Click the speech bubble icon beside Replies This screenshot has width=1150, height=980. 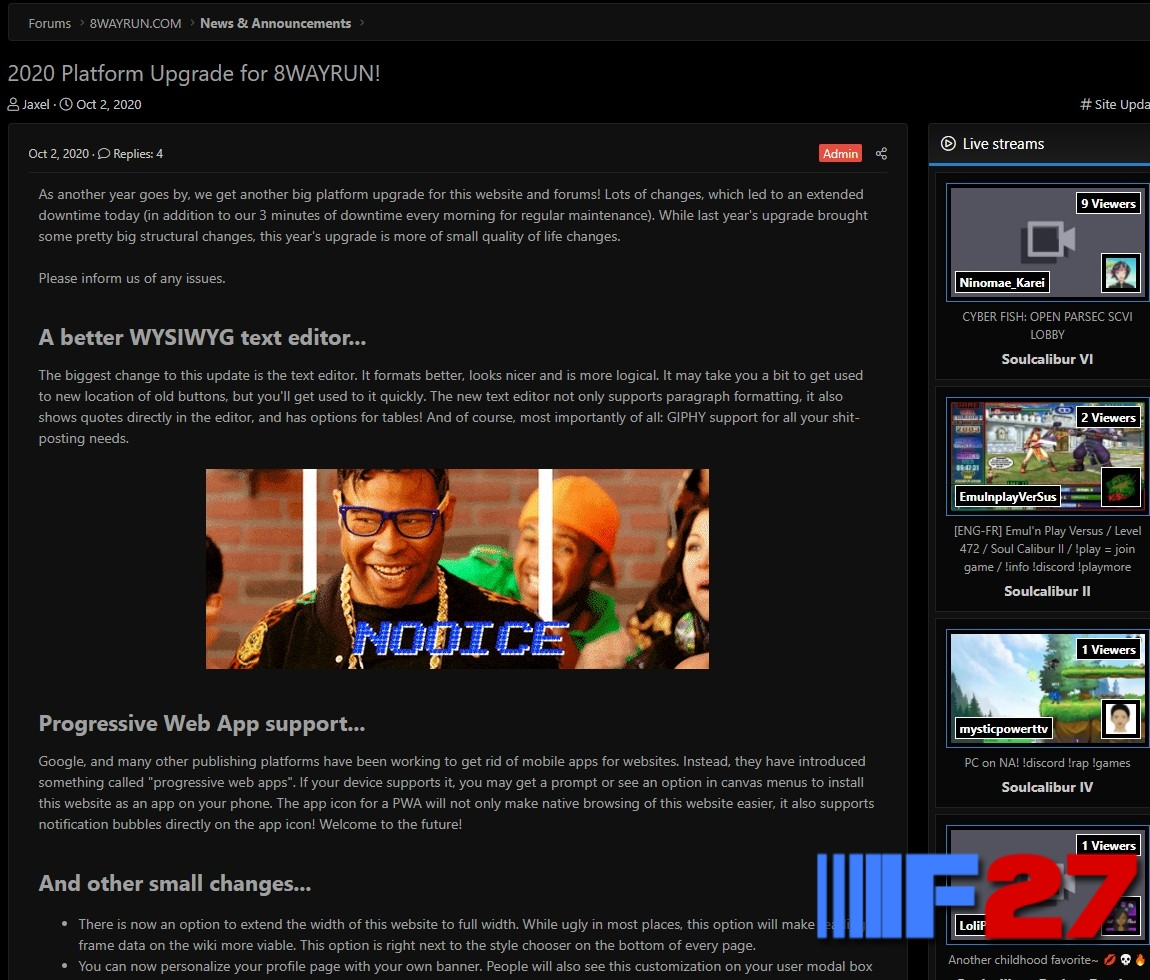[x=104, y=153]
